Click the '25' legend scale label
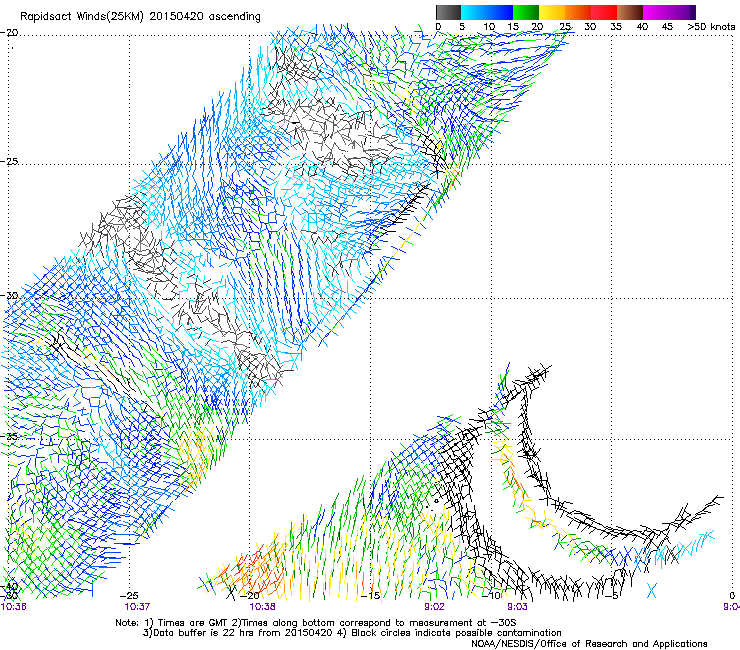Screen dimensions: 740x650 (x=564, y=27)
